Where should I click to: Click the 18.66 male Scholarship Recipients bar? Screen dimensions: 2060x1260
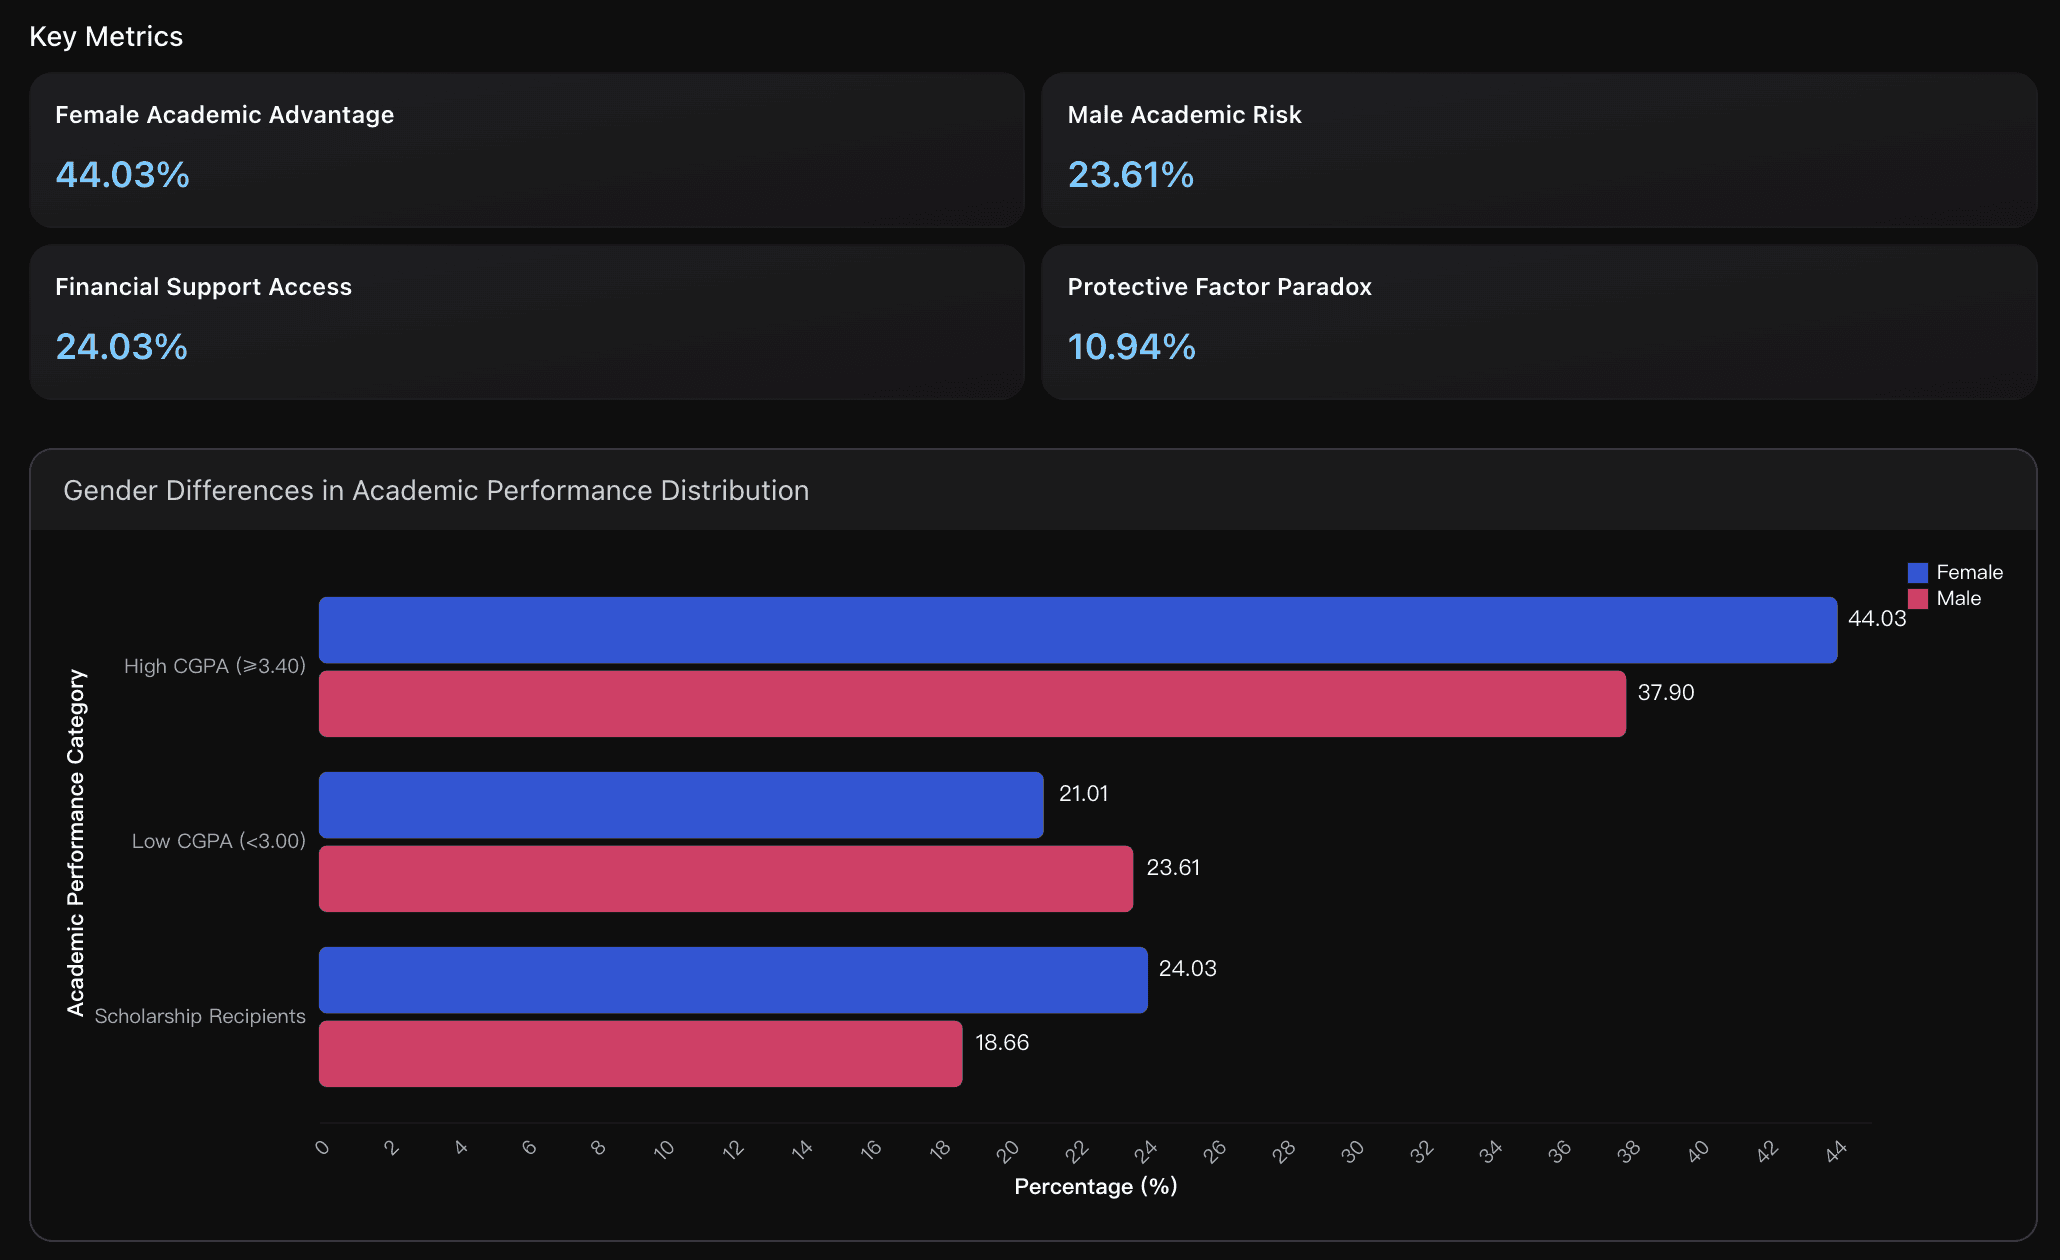coord(640,1054)
